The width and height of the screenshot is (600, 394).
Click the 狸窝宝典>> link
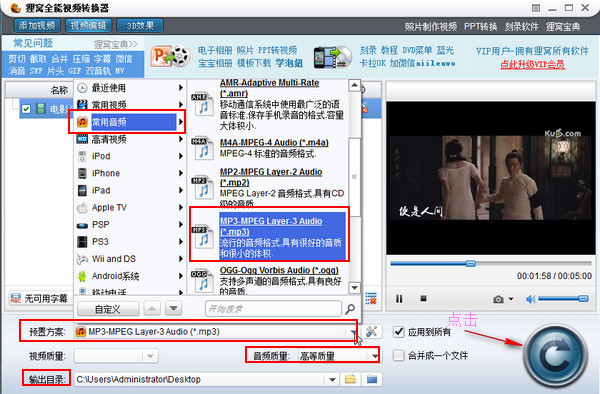tap(115, 44)
